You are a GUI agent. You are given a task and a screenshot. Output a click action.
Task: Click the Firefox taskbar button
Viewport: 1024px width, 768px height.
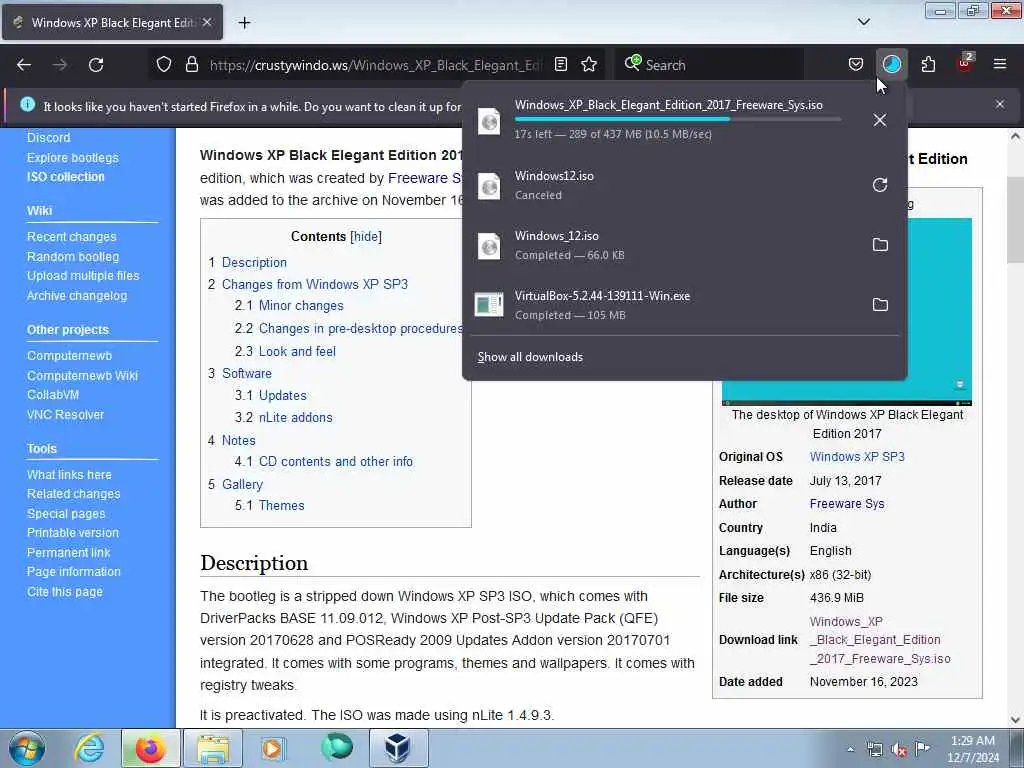click(x=150, y=748)
